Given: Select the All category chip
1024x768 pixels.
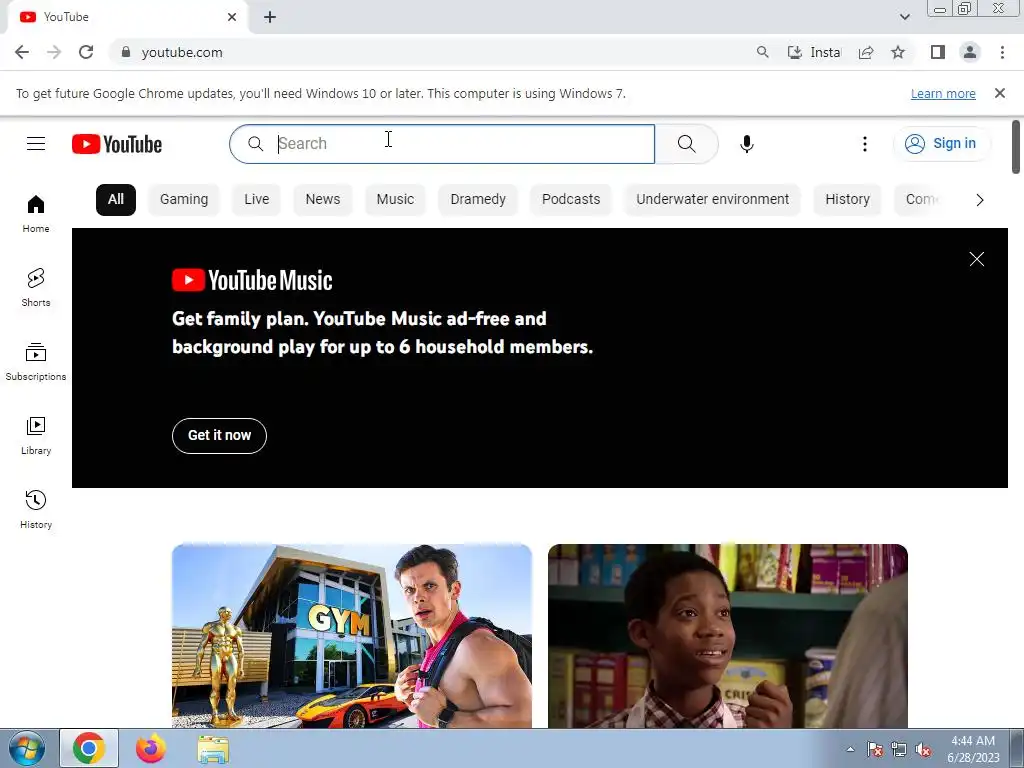Looking at the screenshot, I should coord(116,199).
